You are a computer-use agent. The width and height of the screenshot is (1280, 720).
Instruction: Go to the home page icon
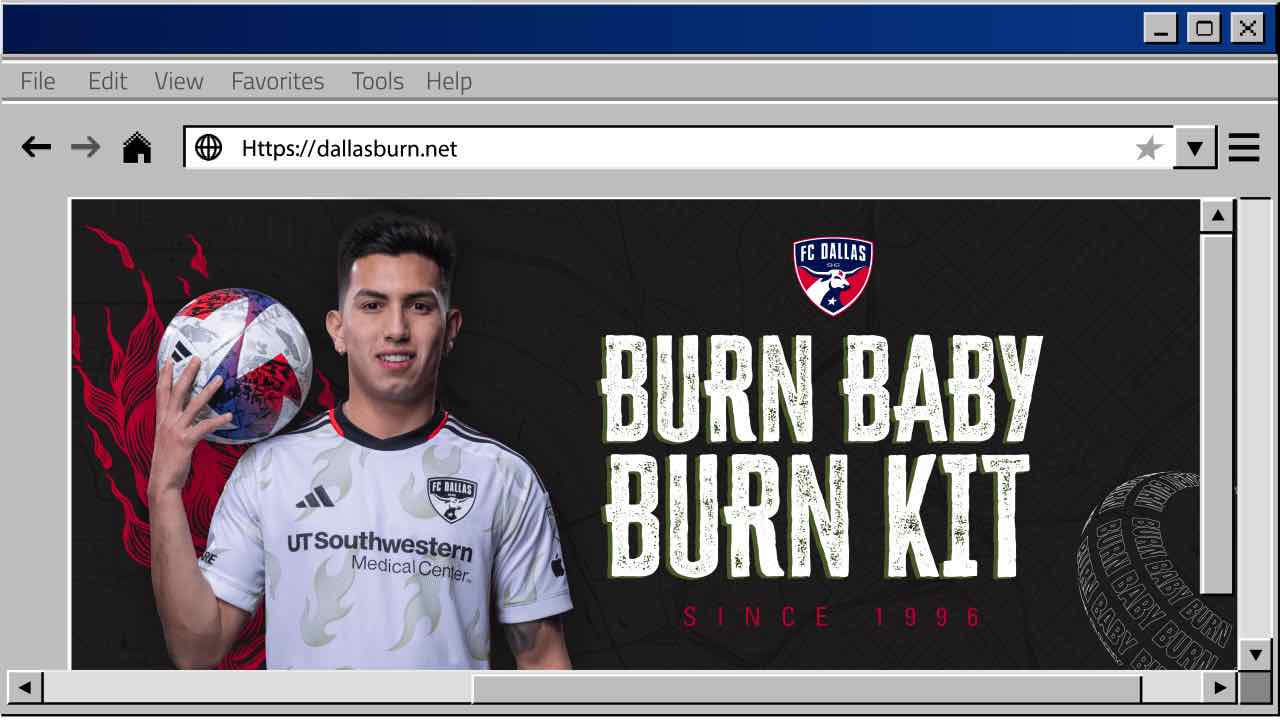coord(137,148)
